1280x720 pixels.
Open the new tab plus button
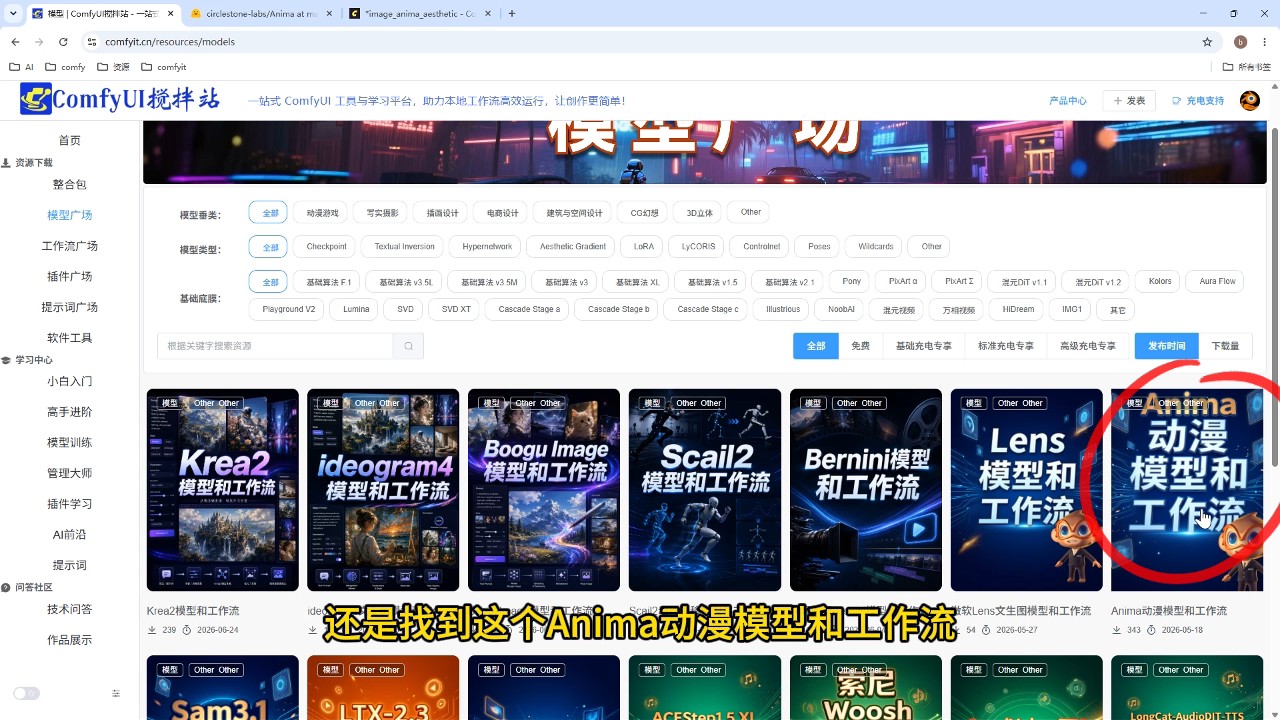pos(512,14)
